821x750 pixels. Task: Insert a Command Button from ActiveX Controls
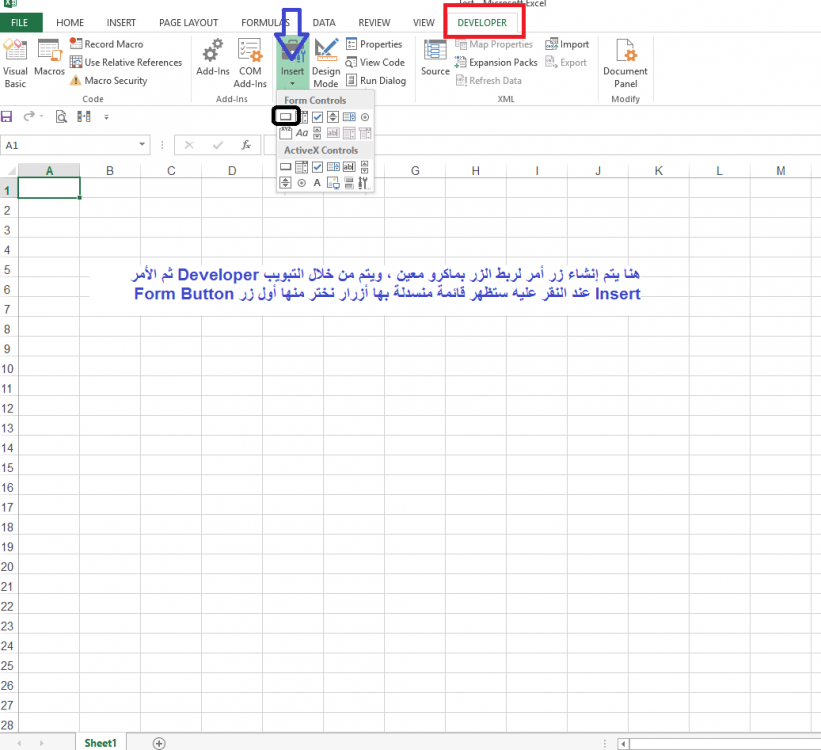click(x=285, y=167)
